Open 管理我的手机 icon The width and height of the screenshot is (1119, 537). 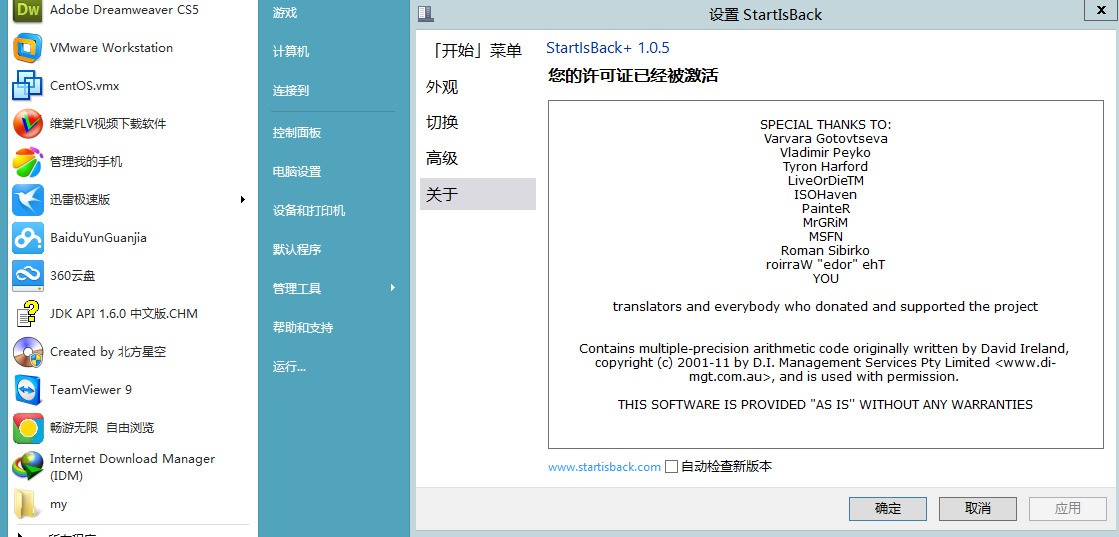[x=28, y=161]
